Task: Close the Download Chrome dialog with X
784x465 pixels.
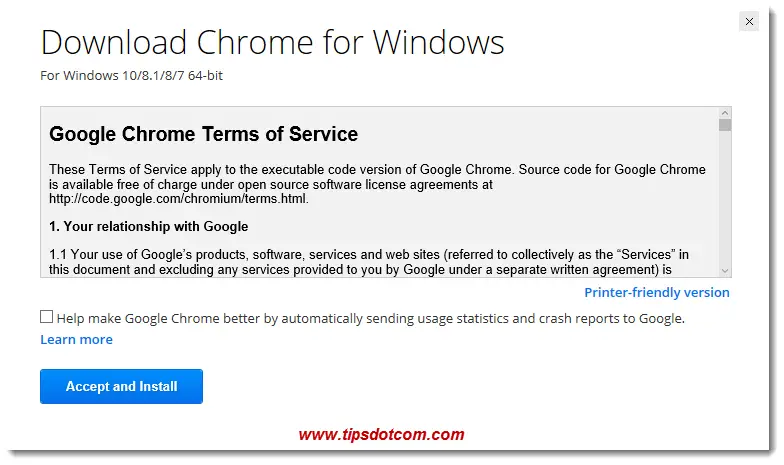Action: (748, 22)
